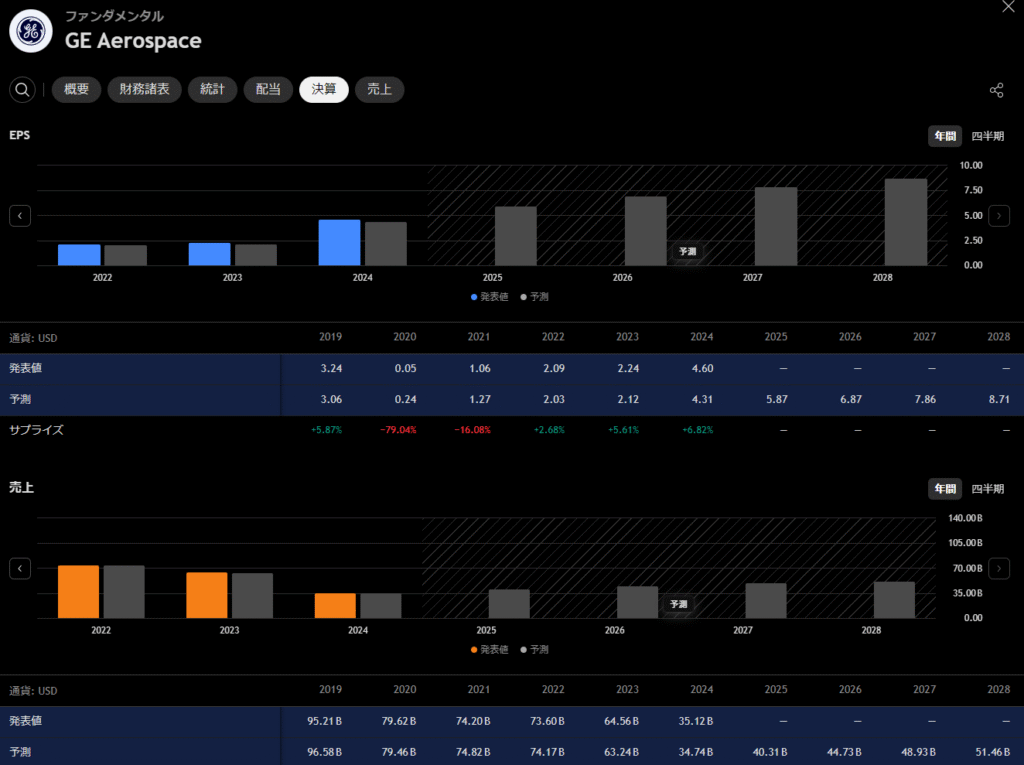Click the 2028 EPS forecast bar
This screenshot has width=1024, height=765.
click(x=906, y=222)
